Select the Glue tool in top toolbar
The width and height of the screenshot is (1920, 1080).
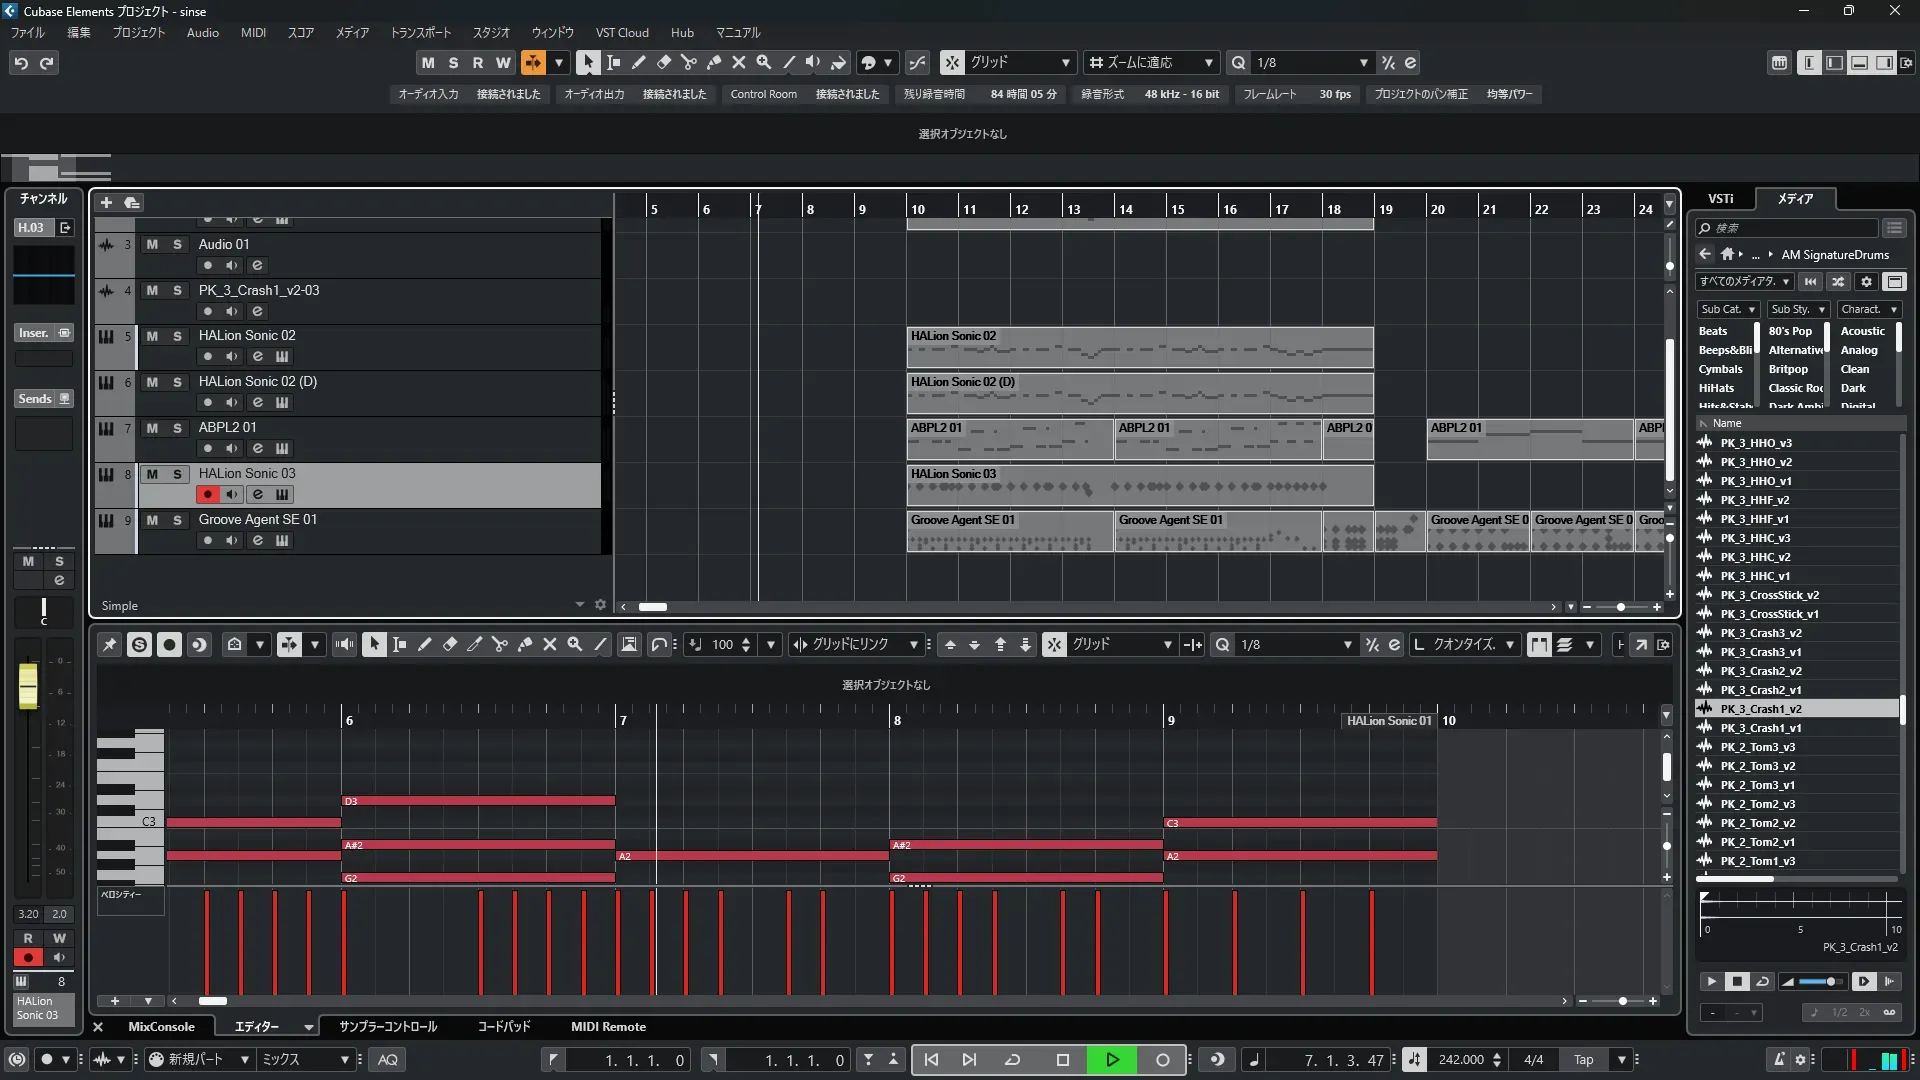click(713, 62)
